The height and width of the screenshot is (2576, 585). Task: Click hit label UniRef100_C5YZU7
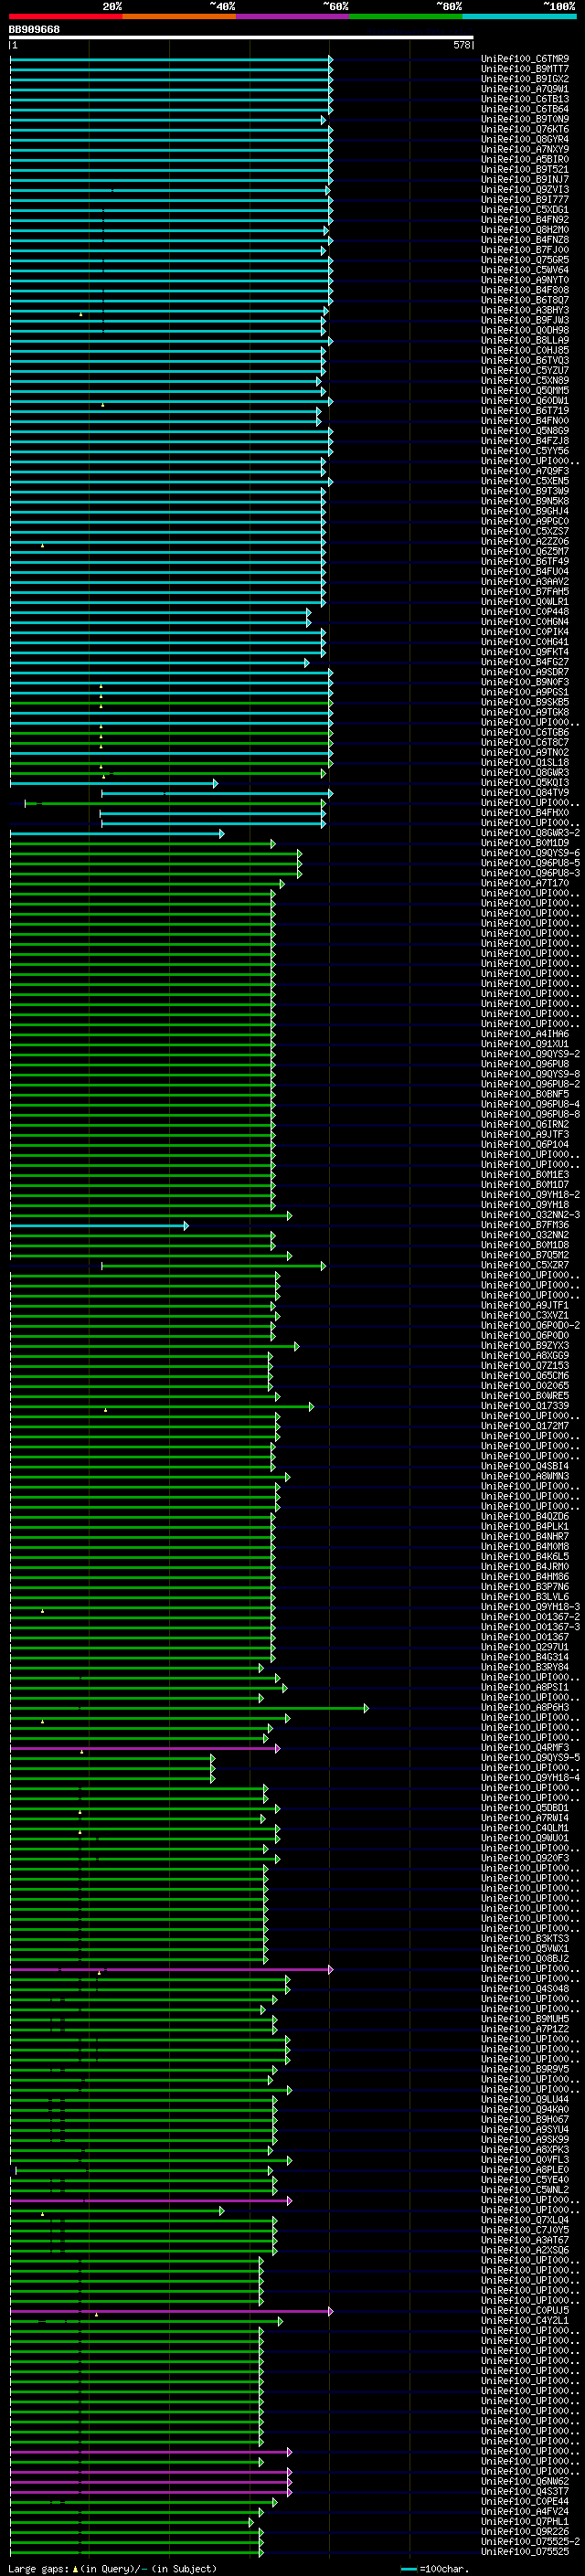[x=525, y=370]
